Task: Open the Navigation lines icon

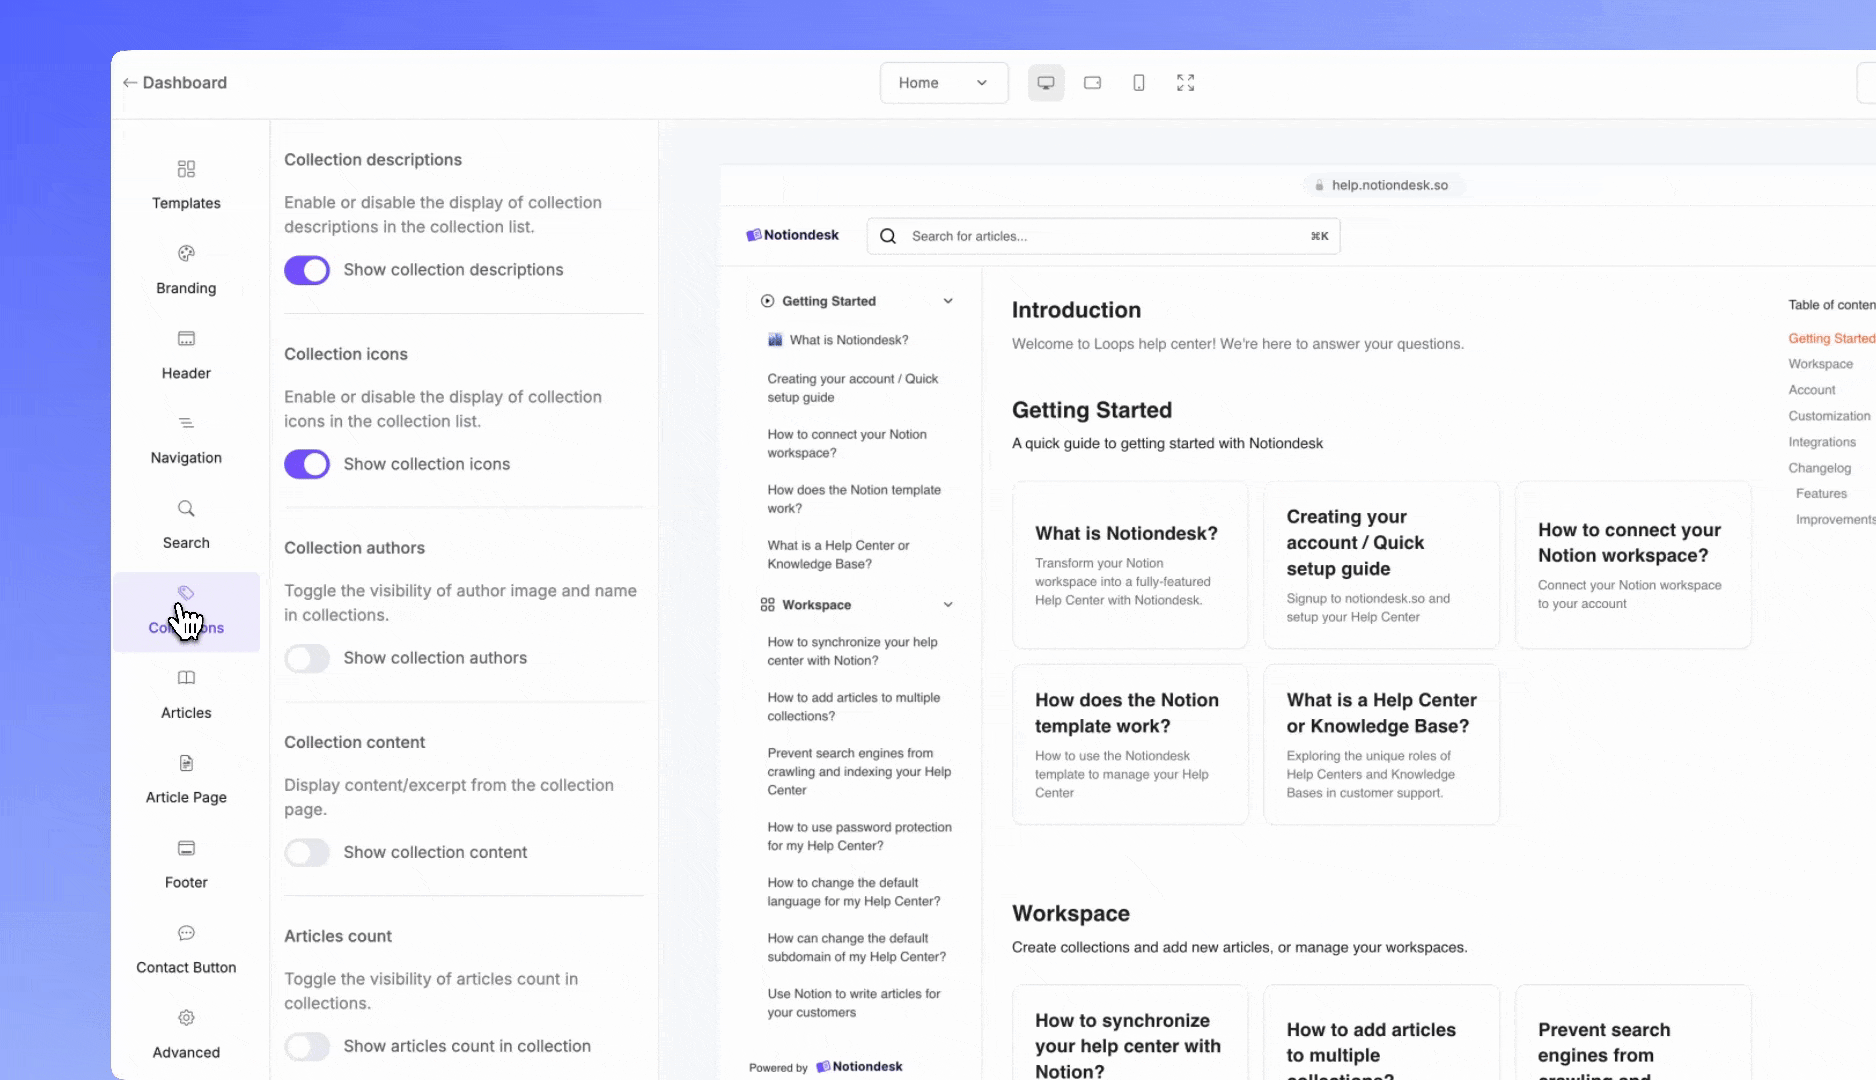Action: 186,423
